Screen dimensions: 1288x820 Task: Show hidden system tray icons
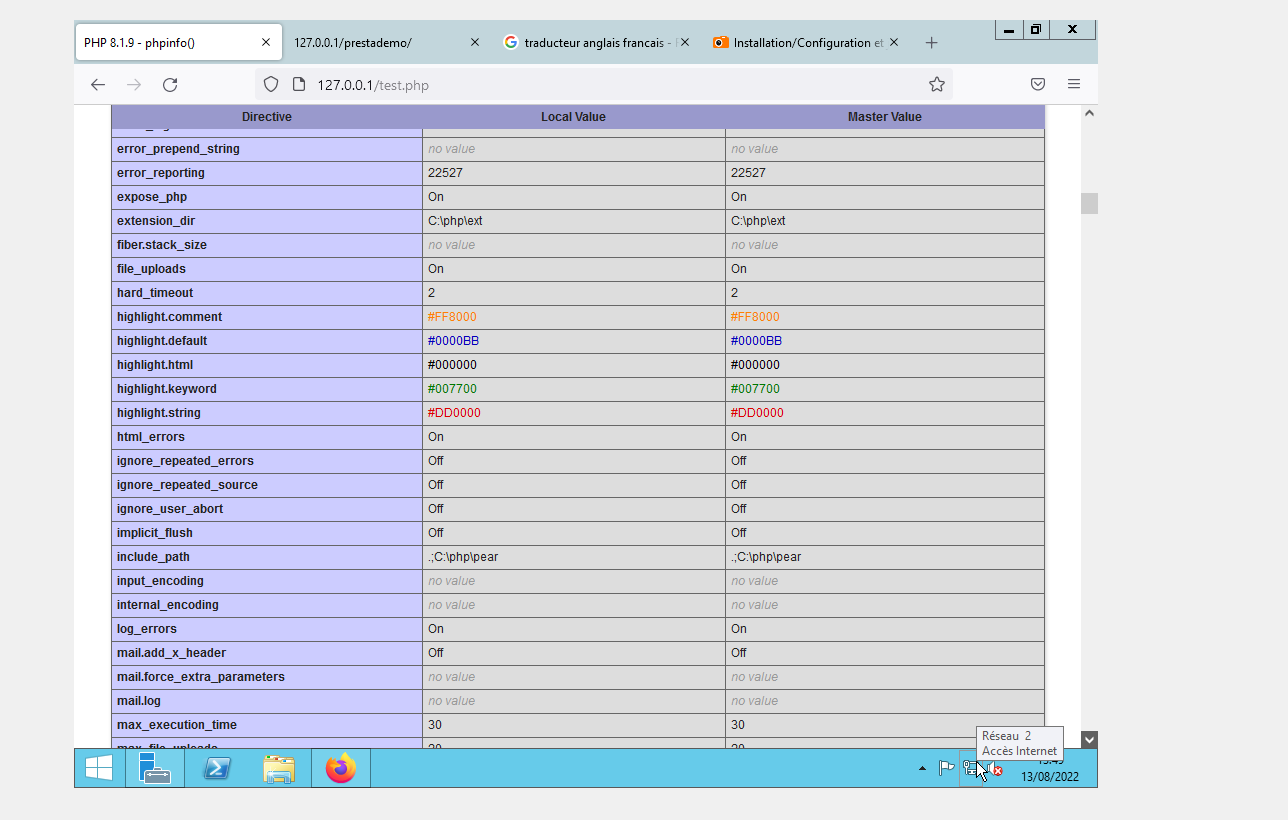[922, 769]
